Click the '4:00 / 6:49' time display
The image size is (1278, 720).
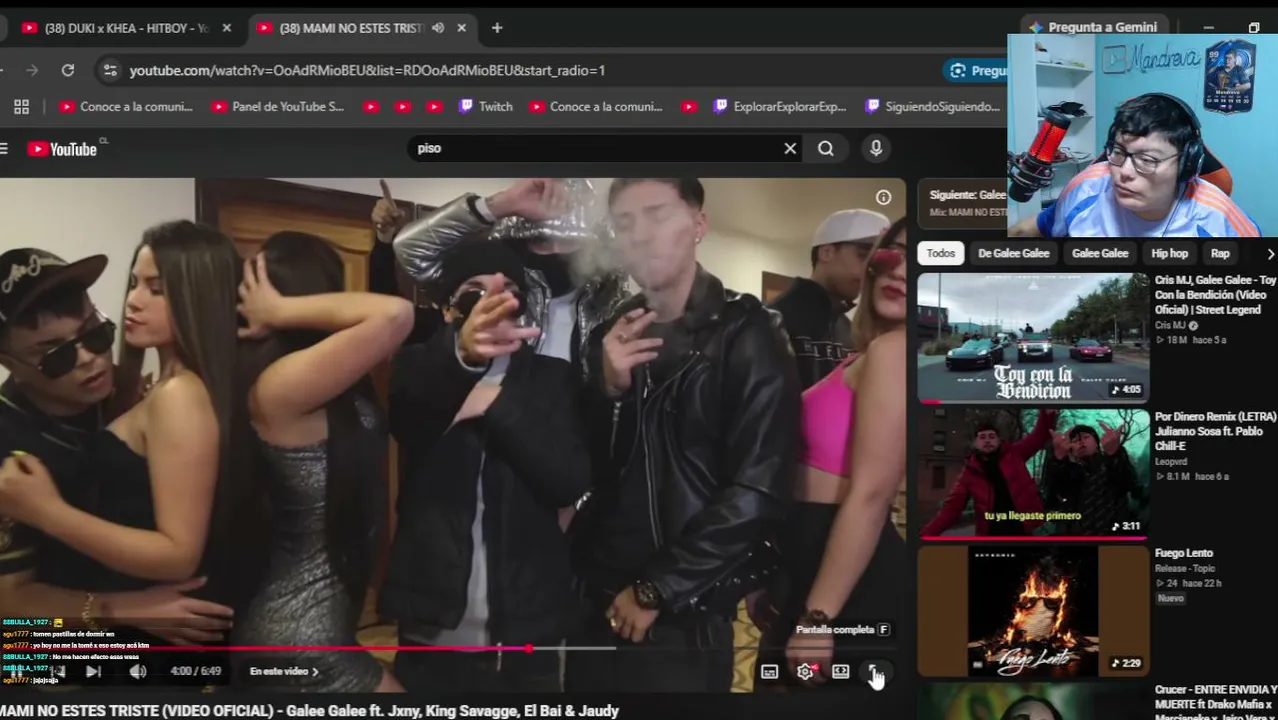[196, 671]
